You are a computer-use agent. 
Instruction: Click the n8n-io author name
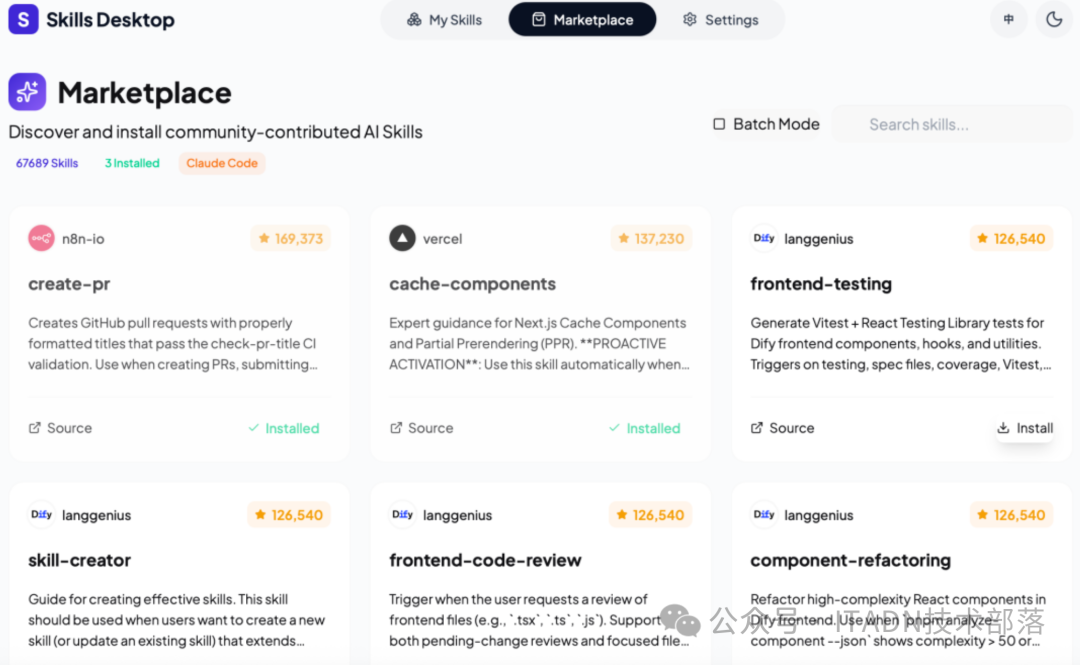pos(83,238)
